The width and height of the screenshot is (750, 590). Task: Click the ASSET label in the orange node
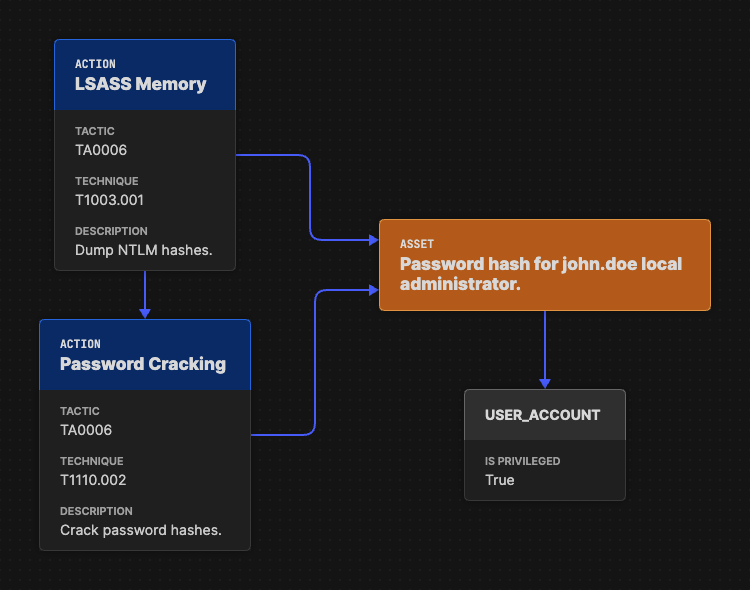pyautogui.click(x=416, y=244)
